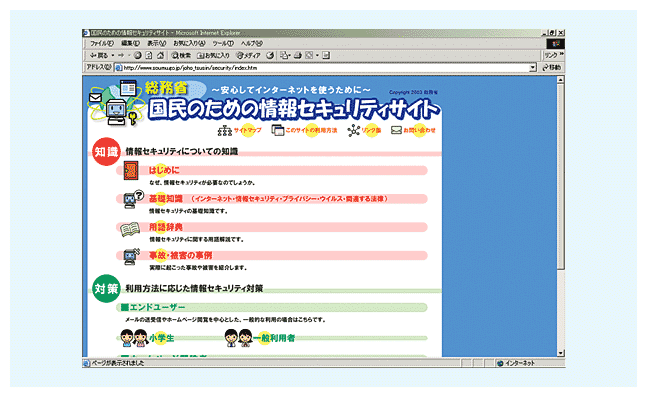
Task: Open the はじめに link
Action: click(164, 170)
